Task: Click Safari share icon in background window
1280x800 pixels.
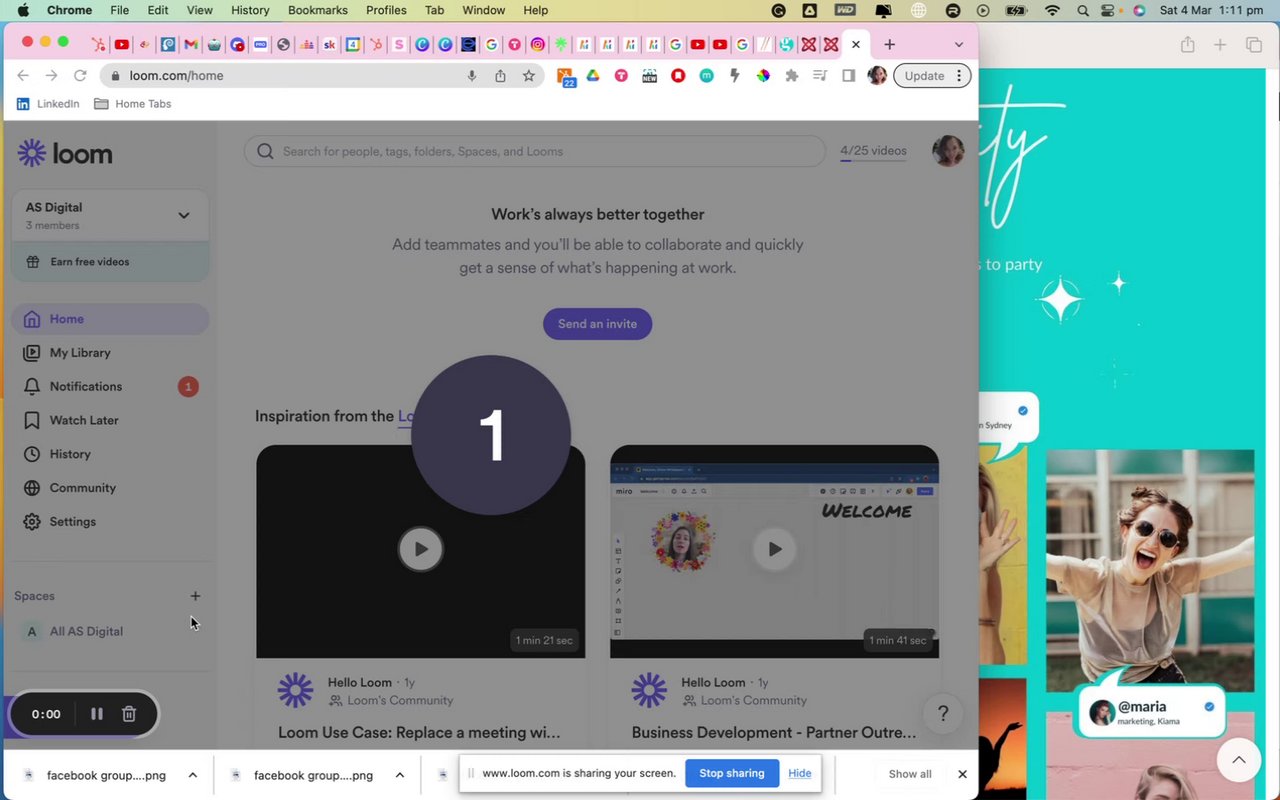Action: tap(1187, 45)
